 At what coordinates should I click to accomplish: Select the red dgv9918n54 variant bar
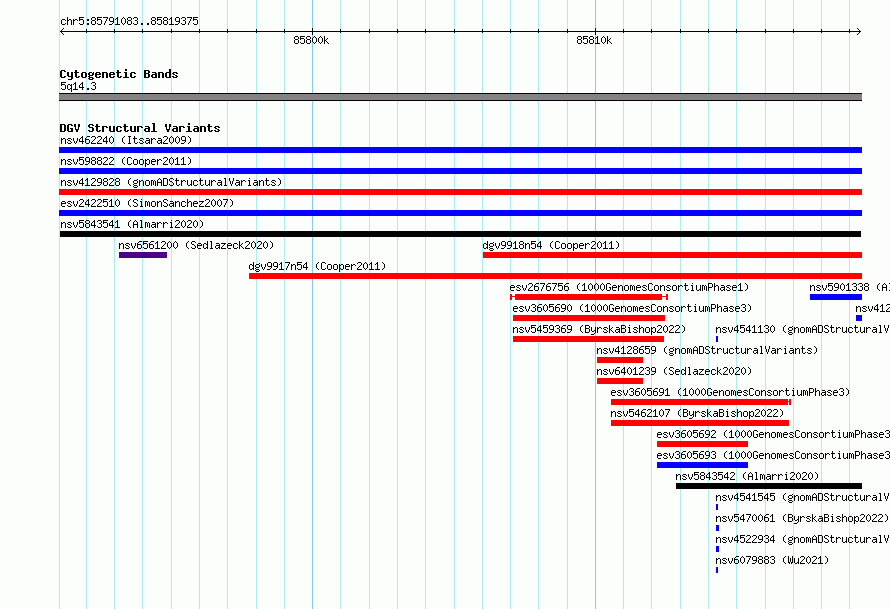tap(672, 255)
